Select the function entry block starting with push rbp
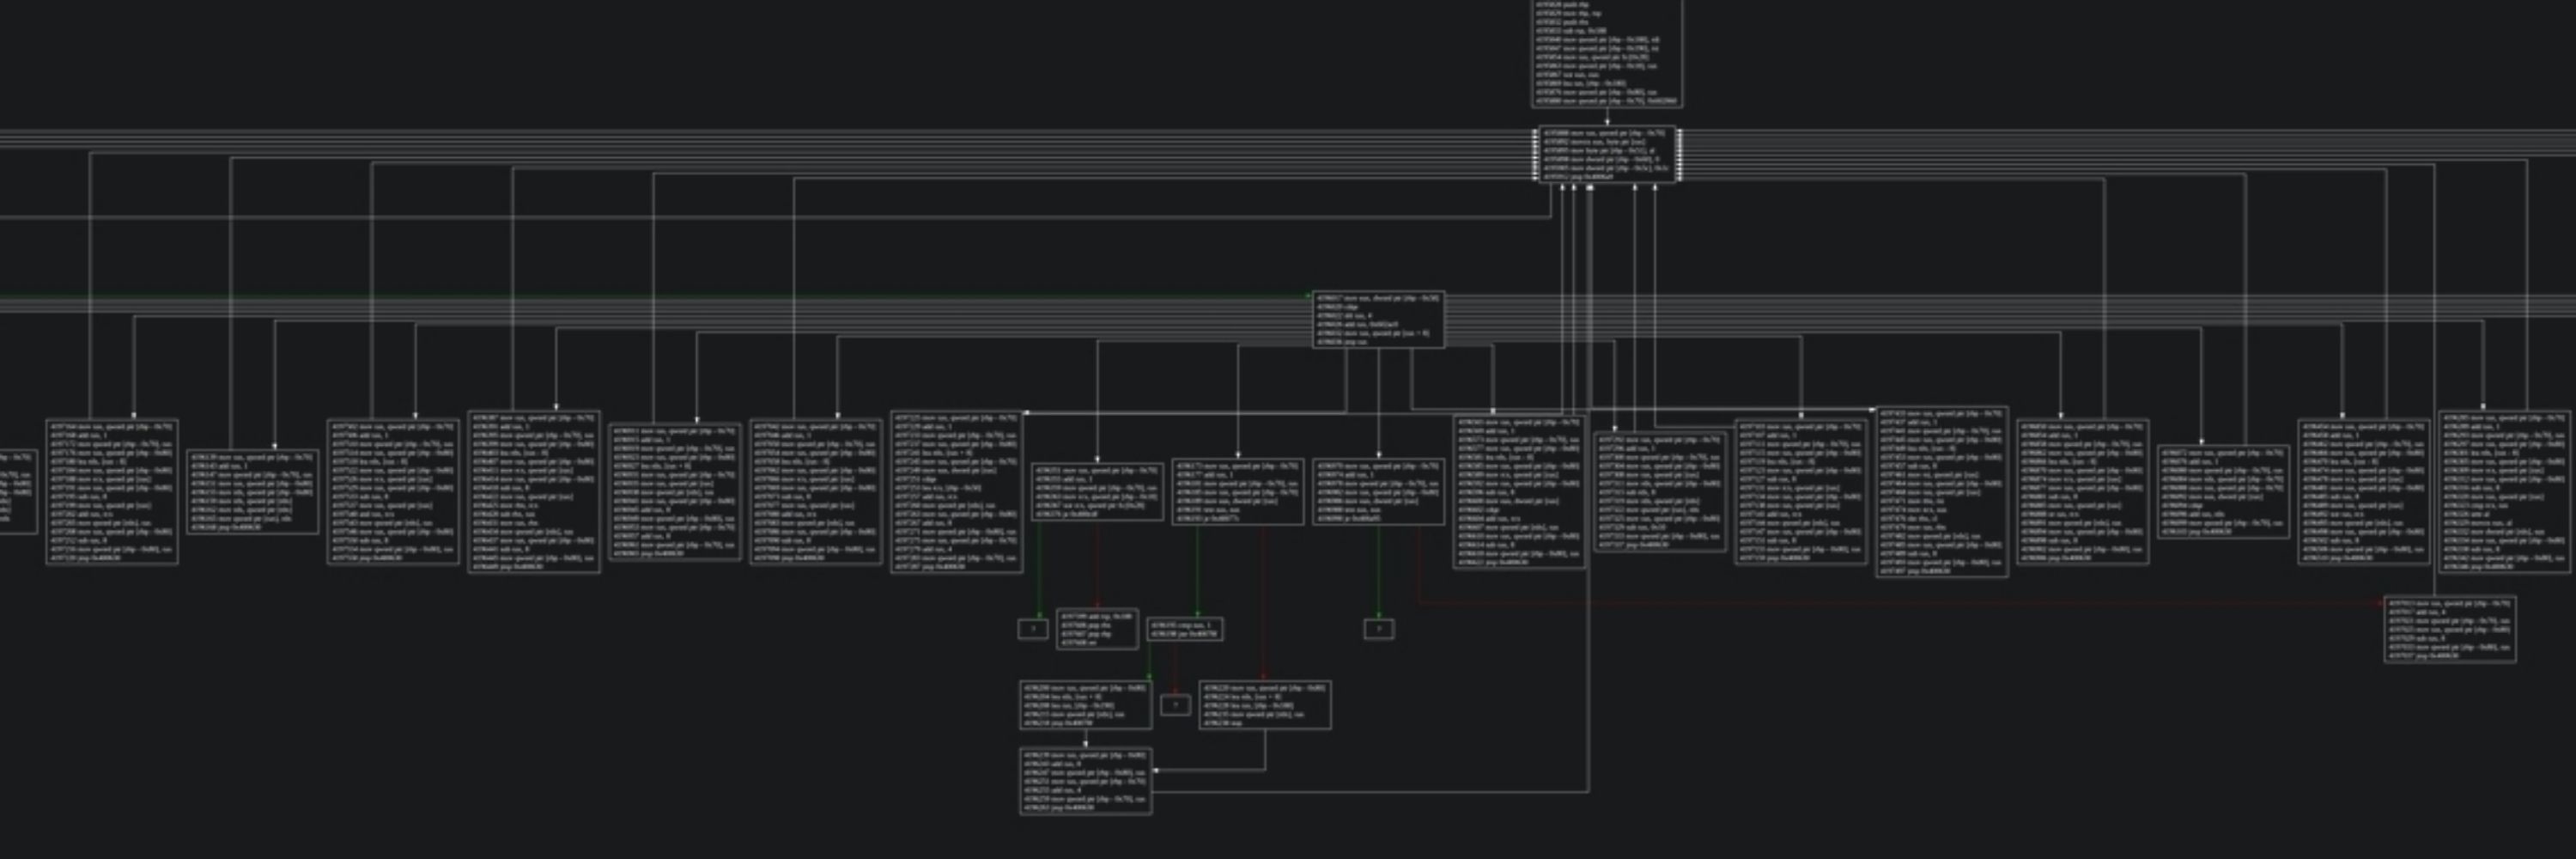 pos(1607,52)
